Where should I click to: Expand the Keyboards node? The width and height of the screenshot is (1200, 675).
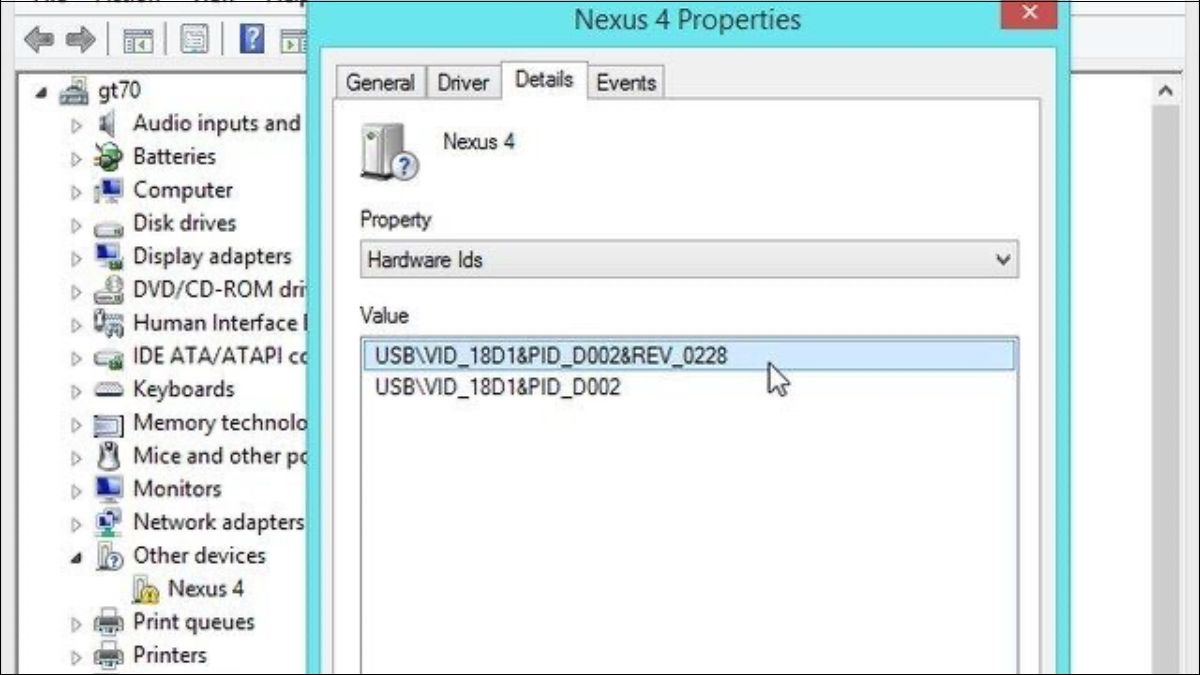tap(77, 391)
